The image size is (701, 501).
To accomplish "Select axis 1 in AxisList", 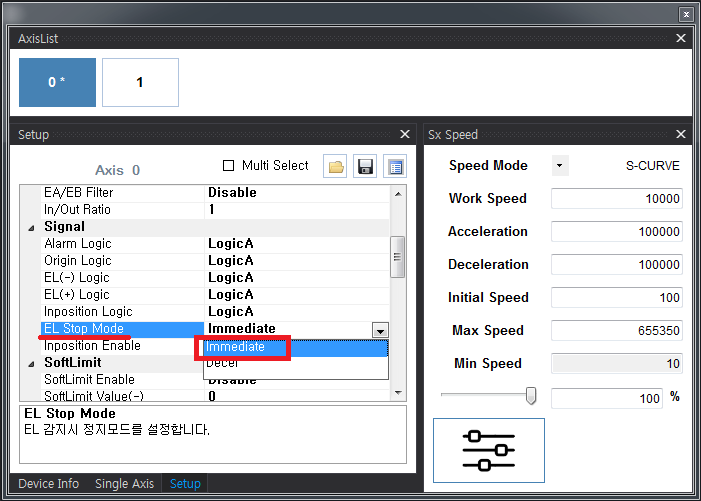I will click(140, 82).
